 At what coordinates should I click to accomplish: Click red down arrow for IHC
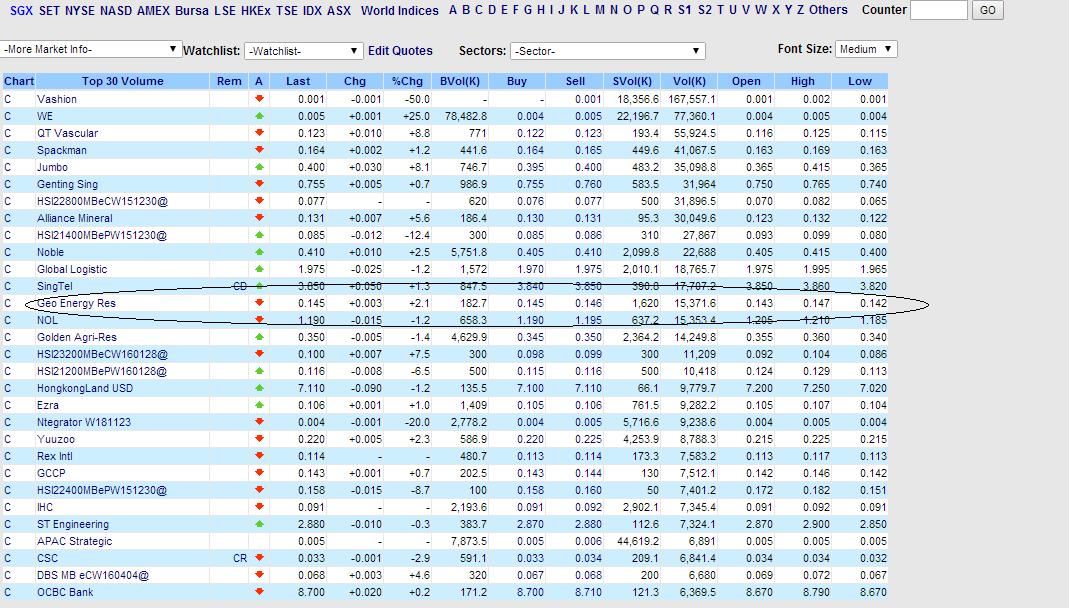(259, 507)
